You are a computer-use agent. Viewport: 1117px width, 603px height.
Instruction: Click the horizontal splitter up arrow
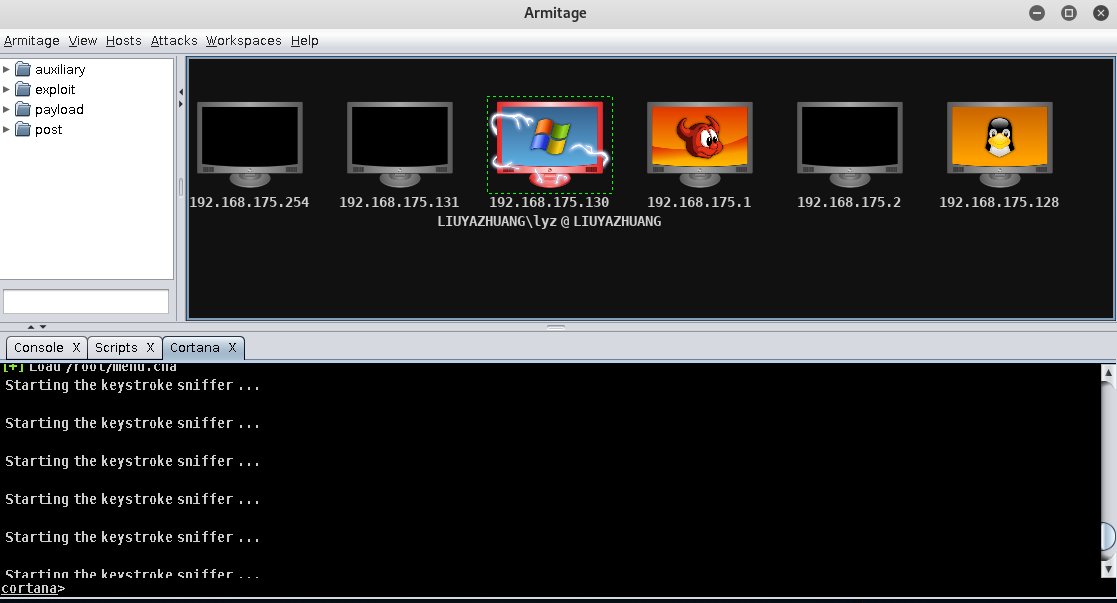31,326
